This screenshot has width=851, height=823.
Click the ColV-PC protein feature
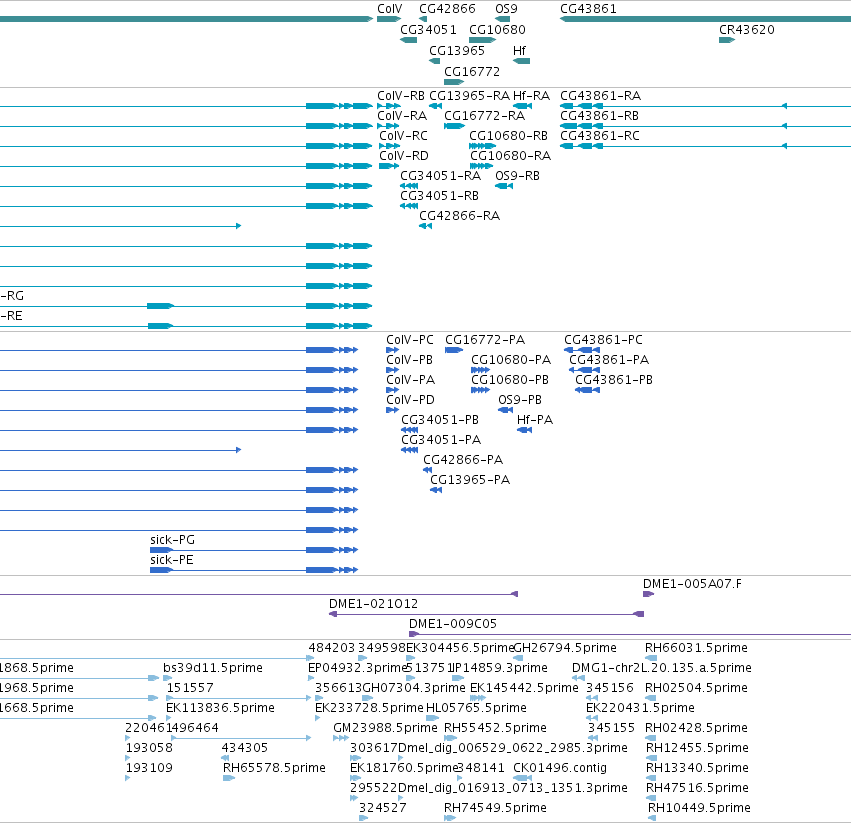pyautogui.click(x=392, y=350)
